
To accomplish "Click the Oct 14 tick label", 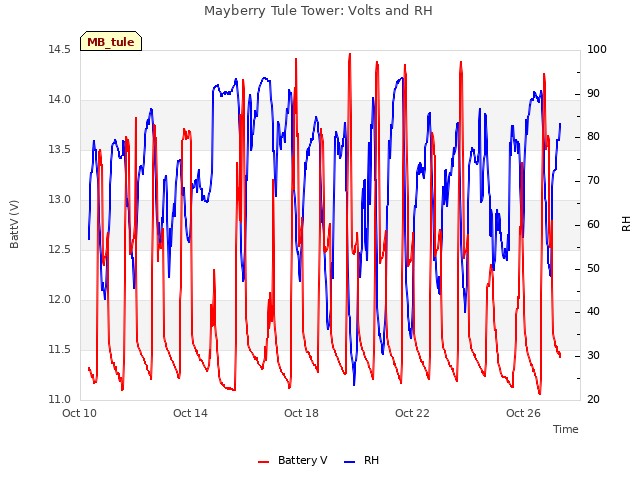I will 190,413.
